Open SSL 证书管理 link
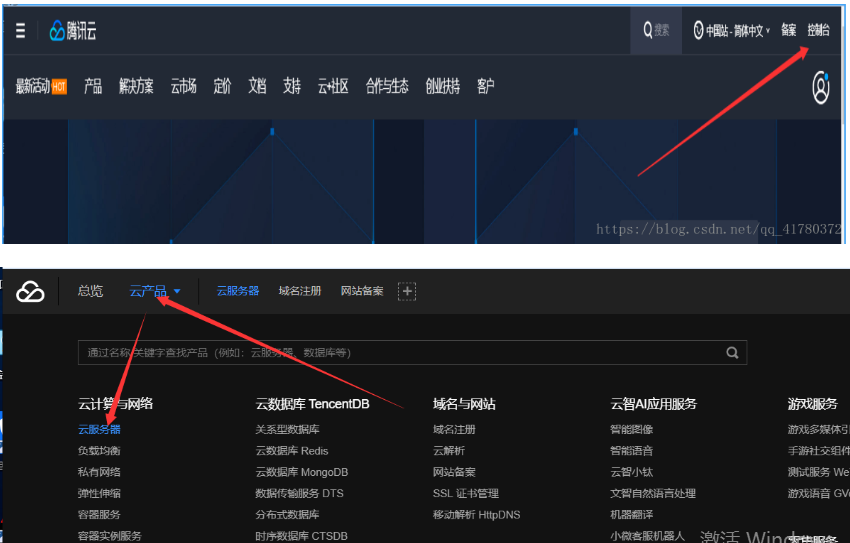 (466, 494)
